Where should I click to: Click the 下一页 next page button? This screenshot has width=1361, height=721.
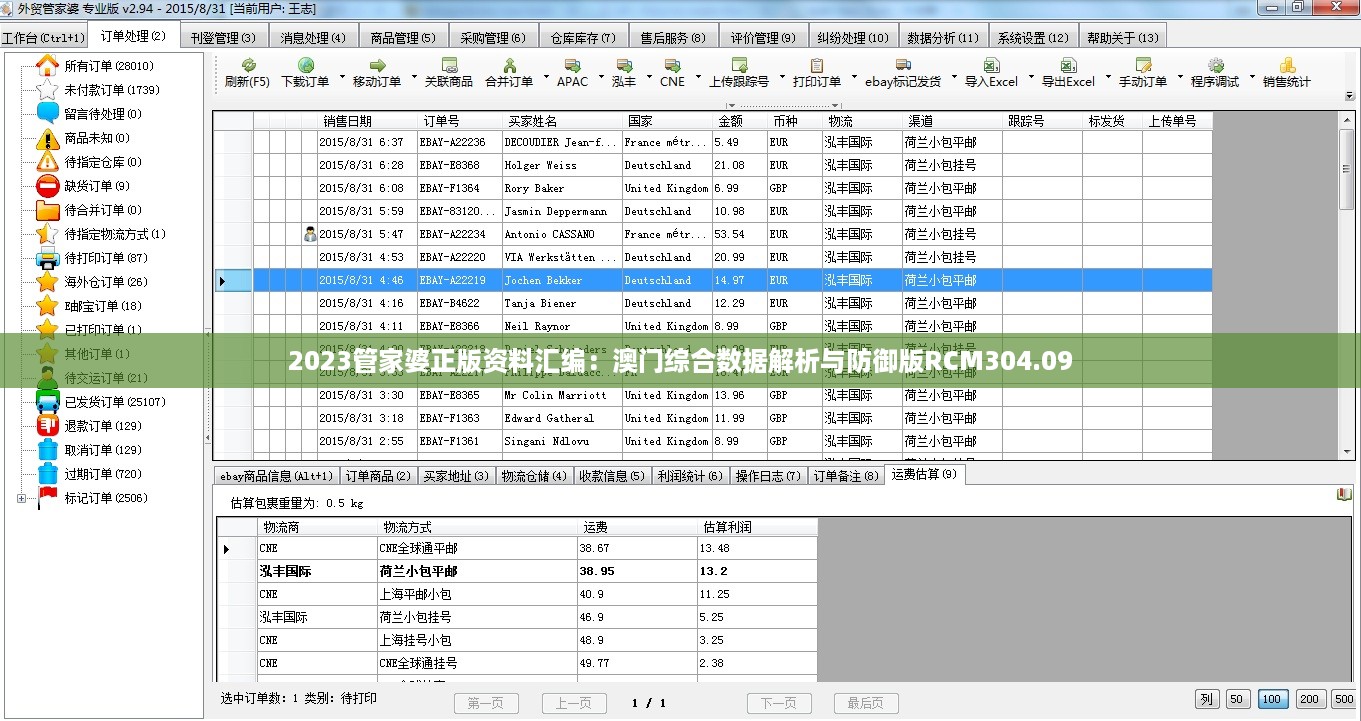click(778, 703)
